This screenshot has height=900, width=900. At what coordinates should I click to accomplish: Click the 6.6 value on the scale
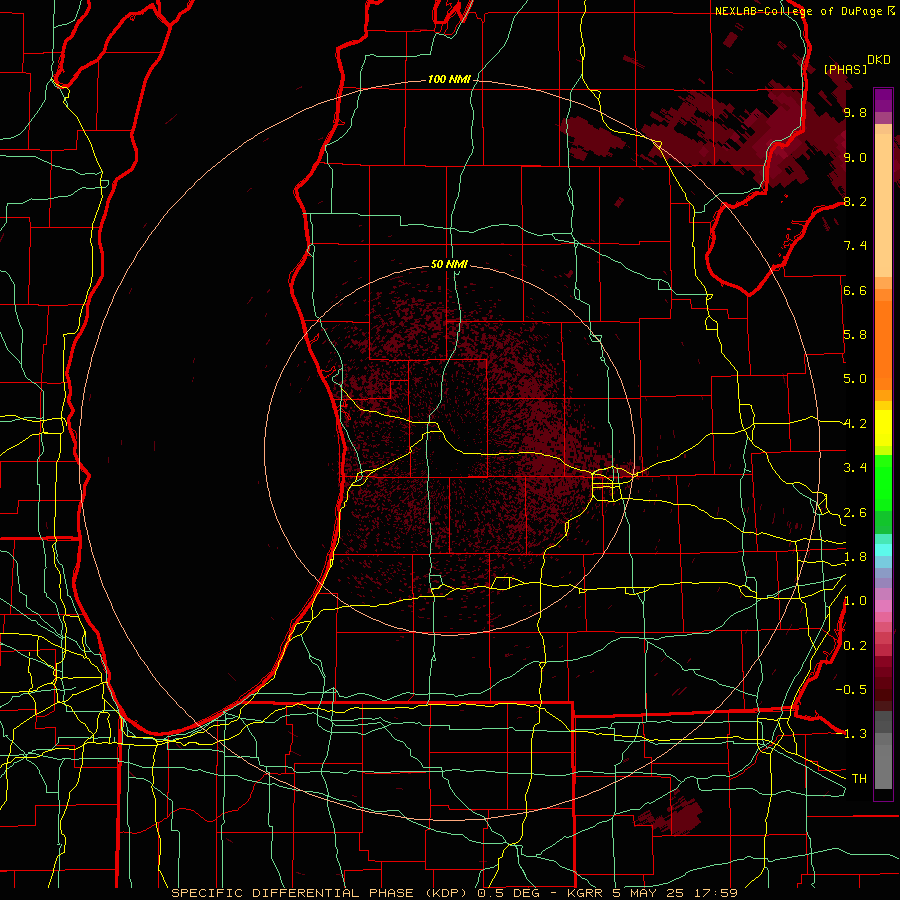tap(855, 290)
